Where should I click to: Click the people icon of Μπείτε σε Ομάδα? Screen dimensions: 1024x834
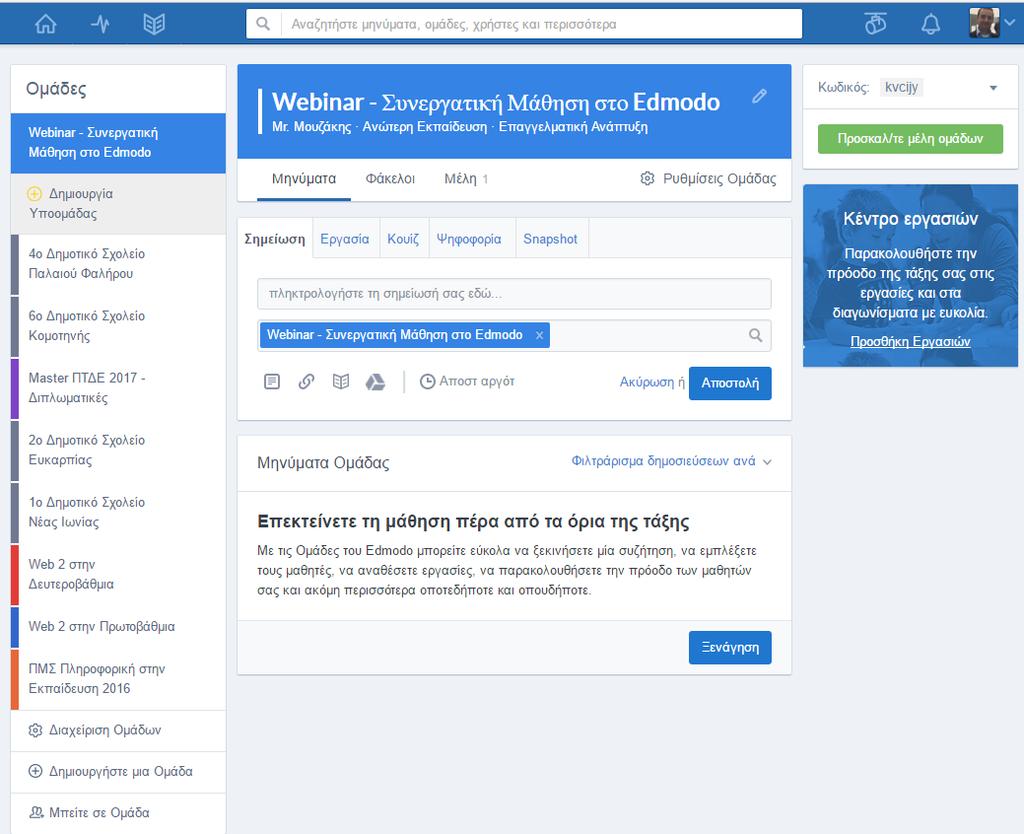pos(36,812)
